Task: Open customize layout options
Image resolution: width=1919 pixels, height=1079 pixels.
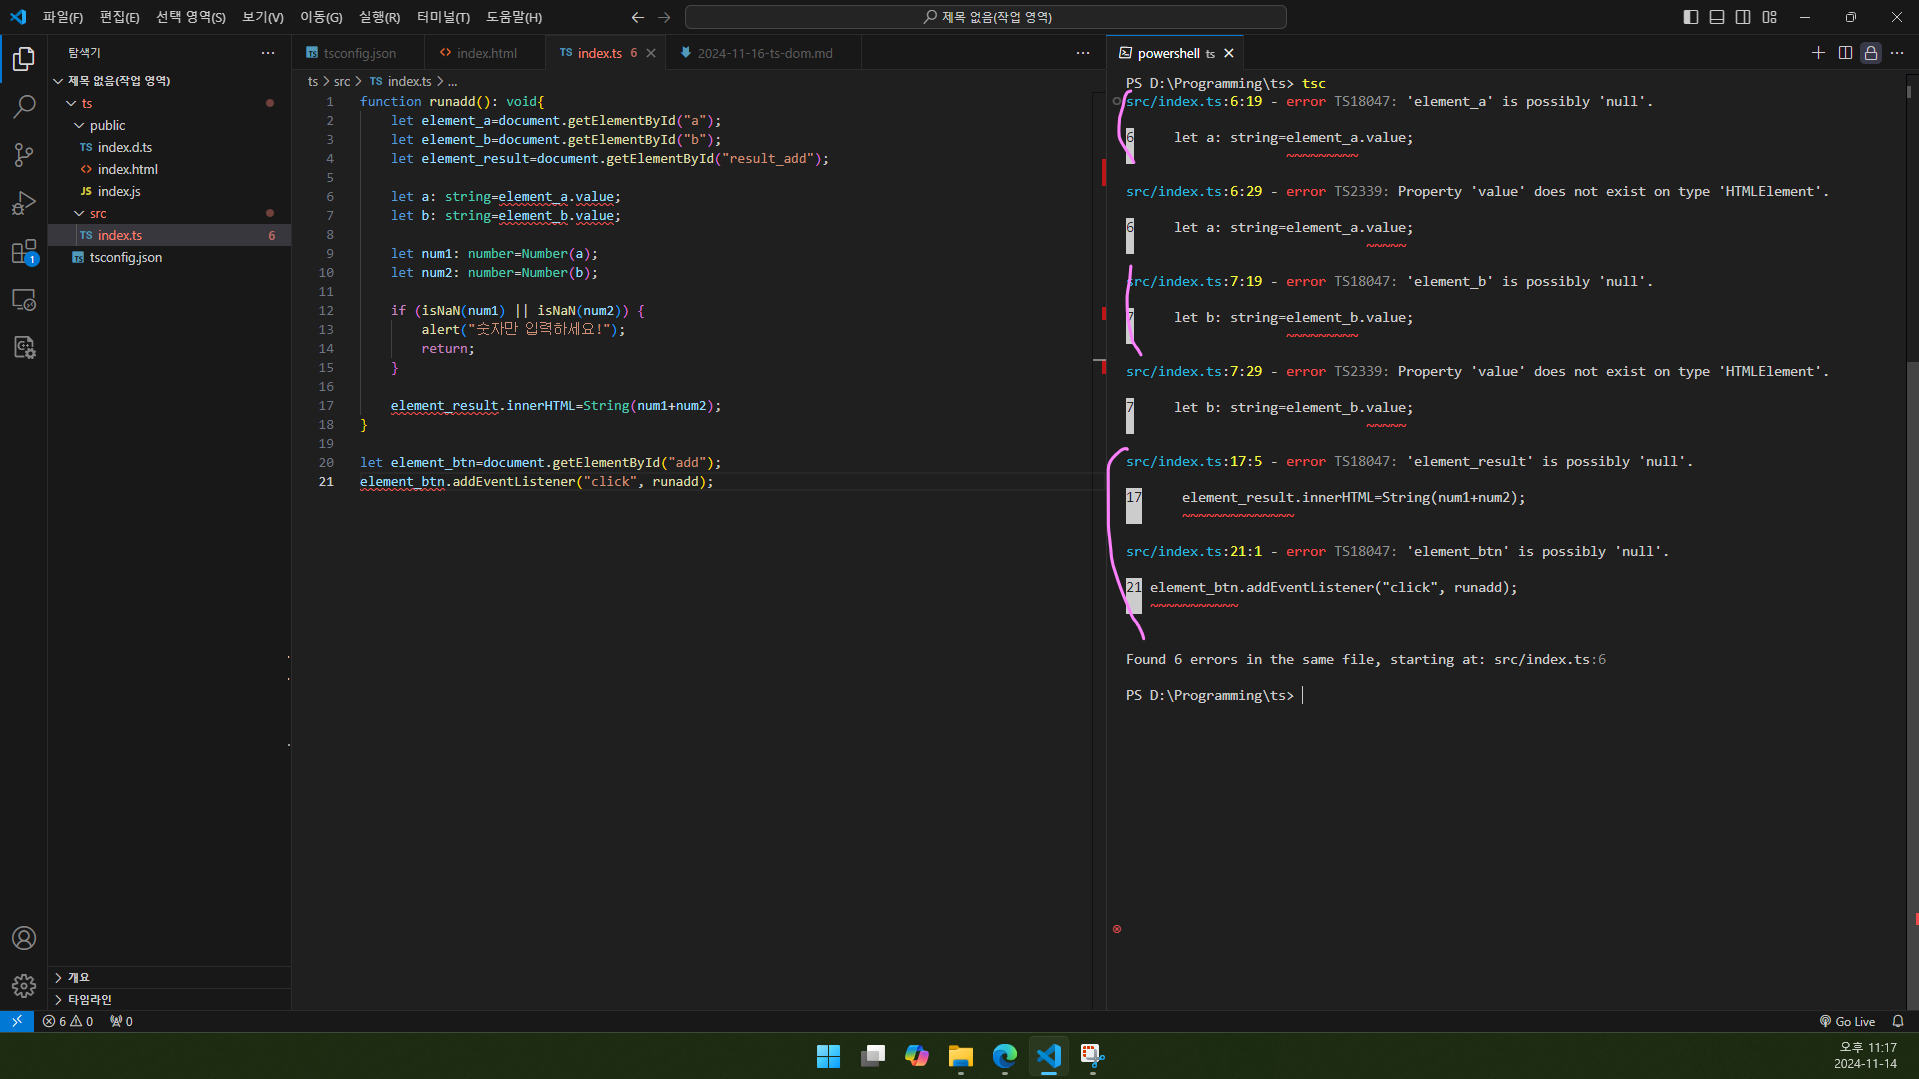Action: point(1770,17)
